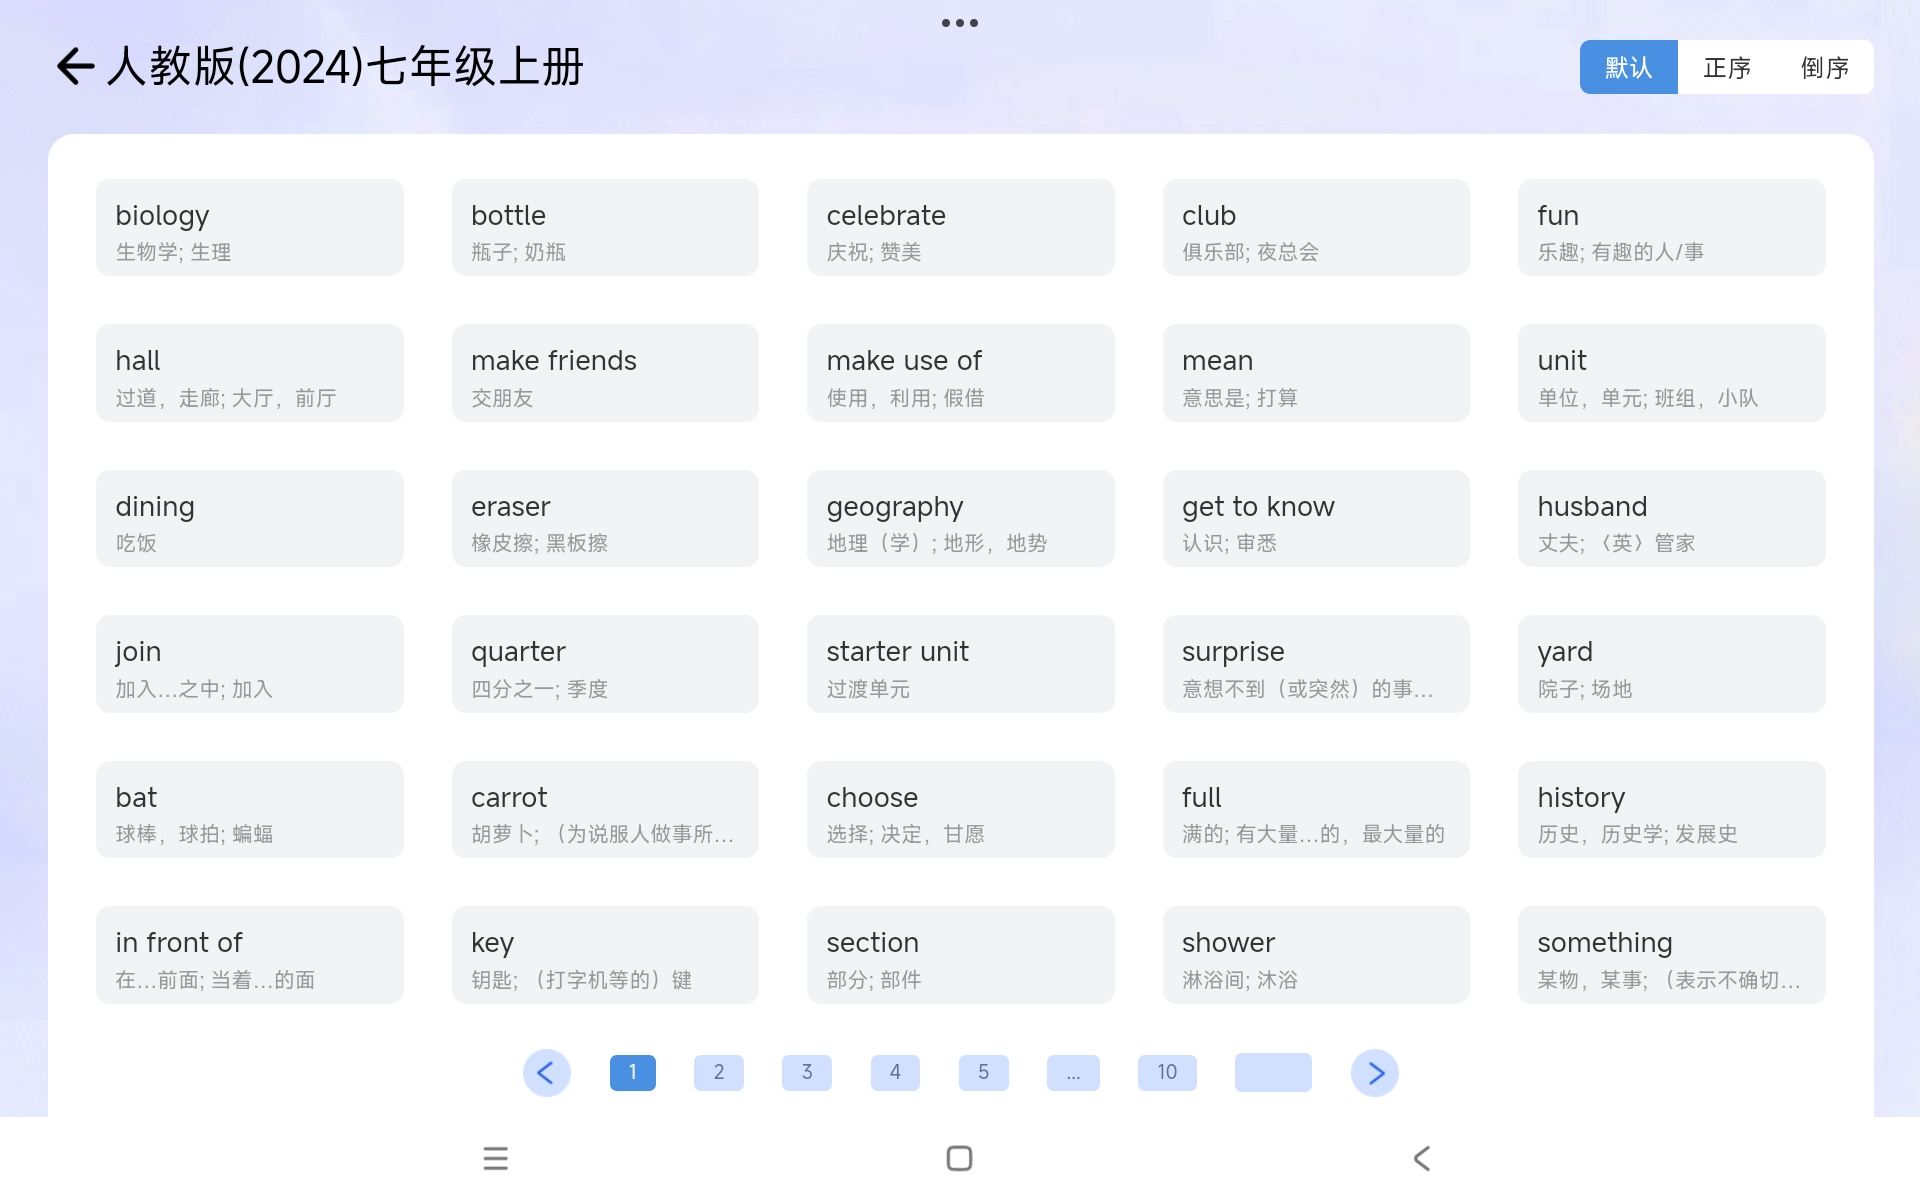The width and height of the screenshot is (1920, 1200).
Task: Click the blank page number input box
Action: pos(1273,1073)
